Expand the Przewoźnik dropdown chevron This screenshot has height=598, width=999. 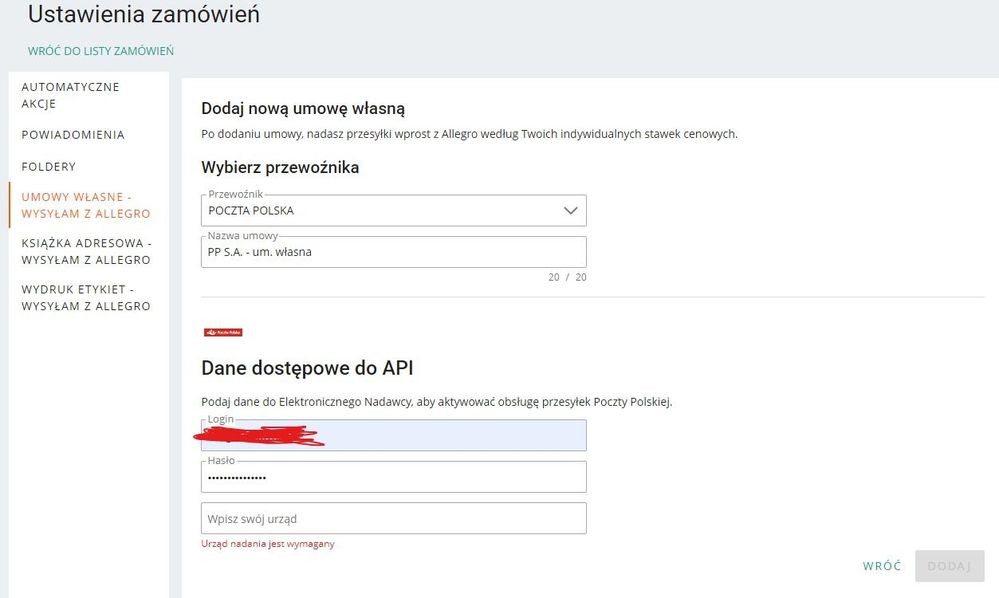pyautogui.click(x=570, y=211)
